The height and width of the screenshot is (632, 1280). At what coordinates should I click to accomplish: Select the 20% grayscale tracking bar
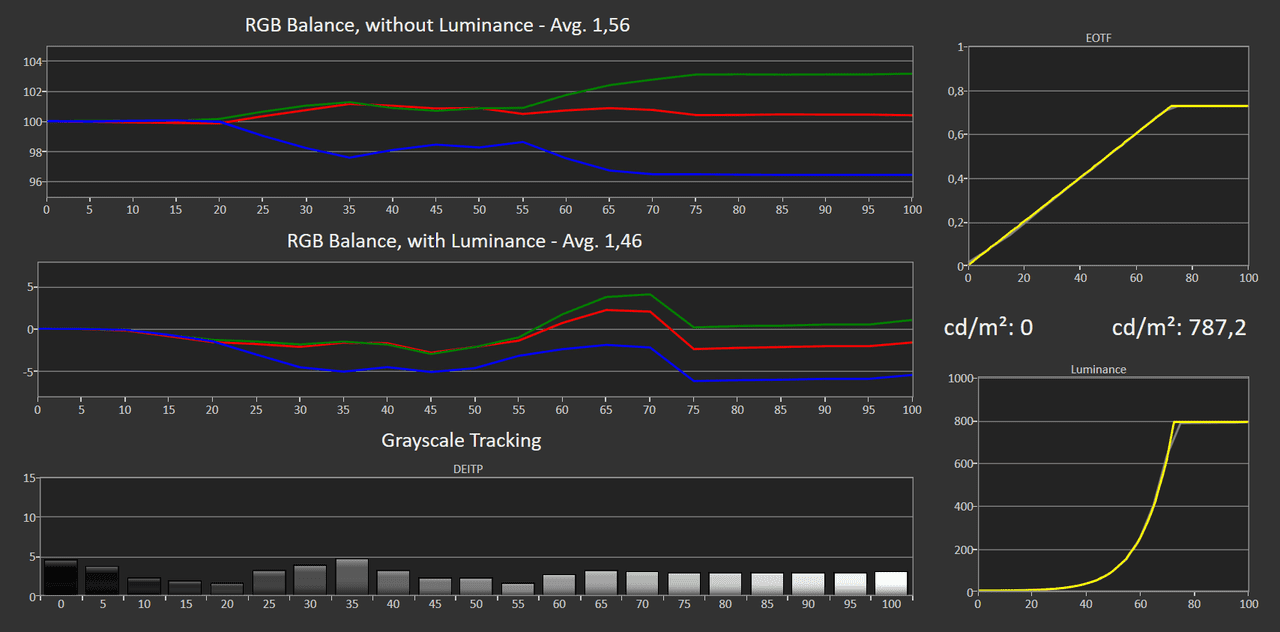click(x=227, y=589)
